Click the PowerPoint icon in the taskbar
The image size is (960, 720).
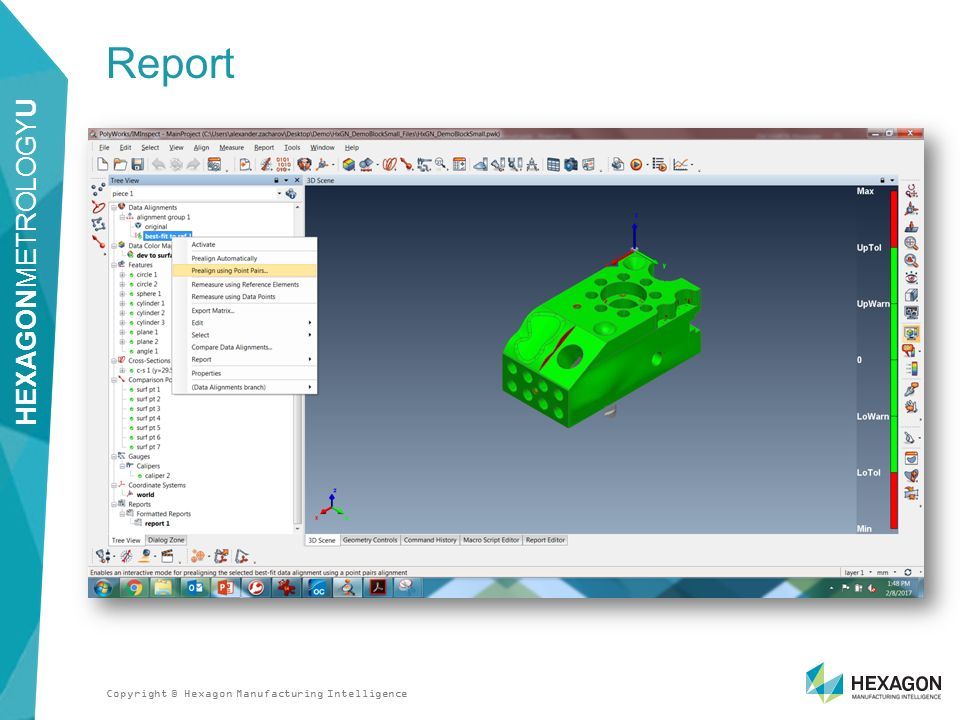click(x=225, y=588)
